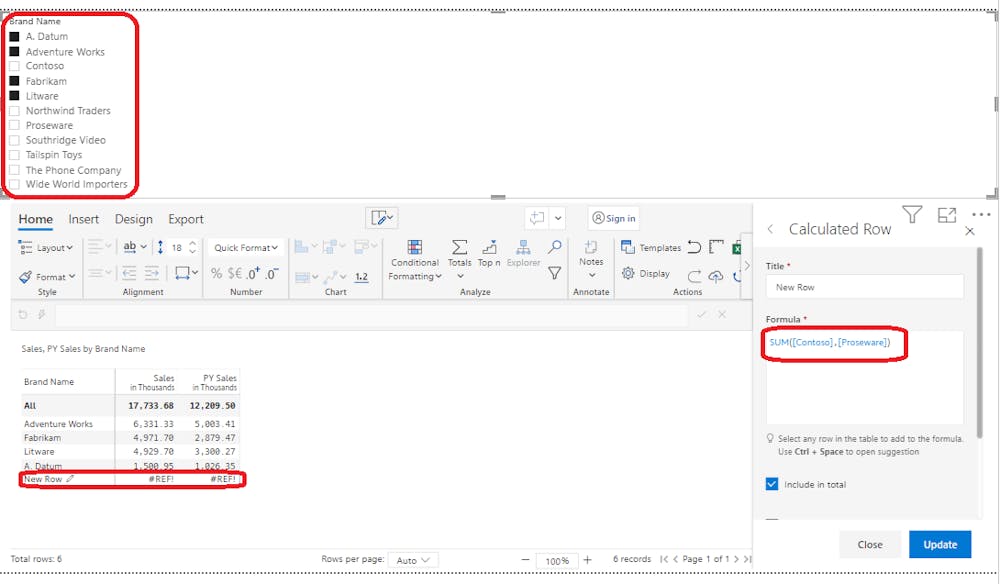Click the Excel export icon

click(x=736, y=248)
